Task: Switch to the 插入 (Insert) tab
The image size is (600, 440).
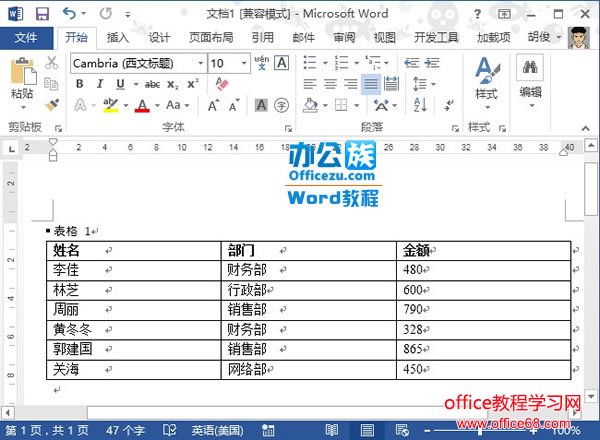Action: click(x=117, y=37)
